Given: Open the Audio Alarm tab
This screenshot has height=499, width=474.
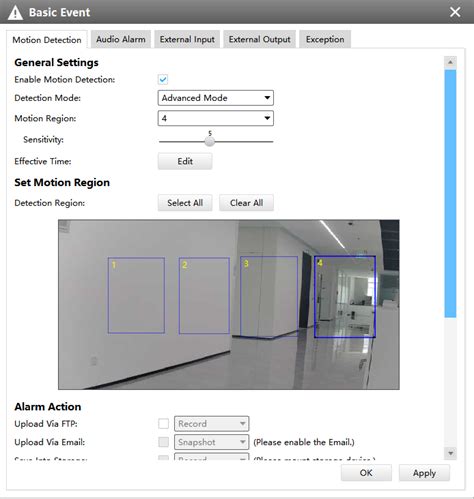Looking at the screenshot, I should (121, 39).
